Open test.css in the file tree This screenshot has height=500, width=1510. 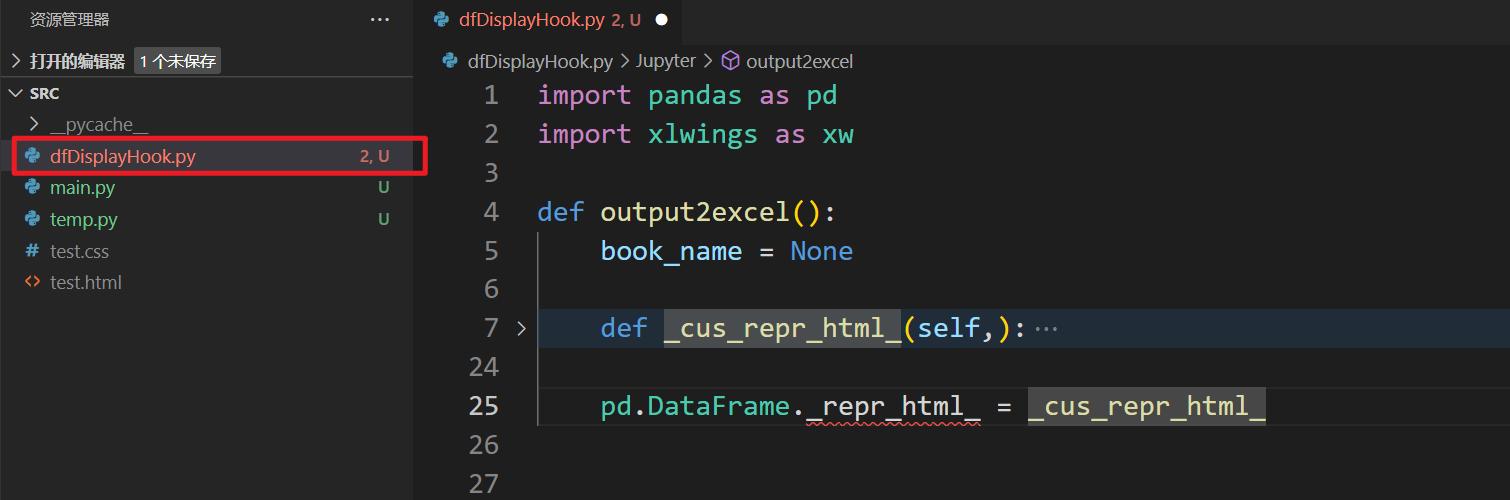point(79,251)
